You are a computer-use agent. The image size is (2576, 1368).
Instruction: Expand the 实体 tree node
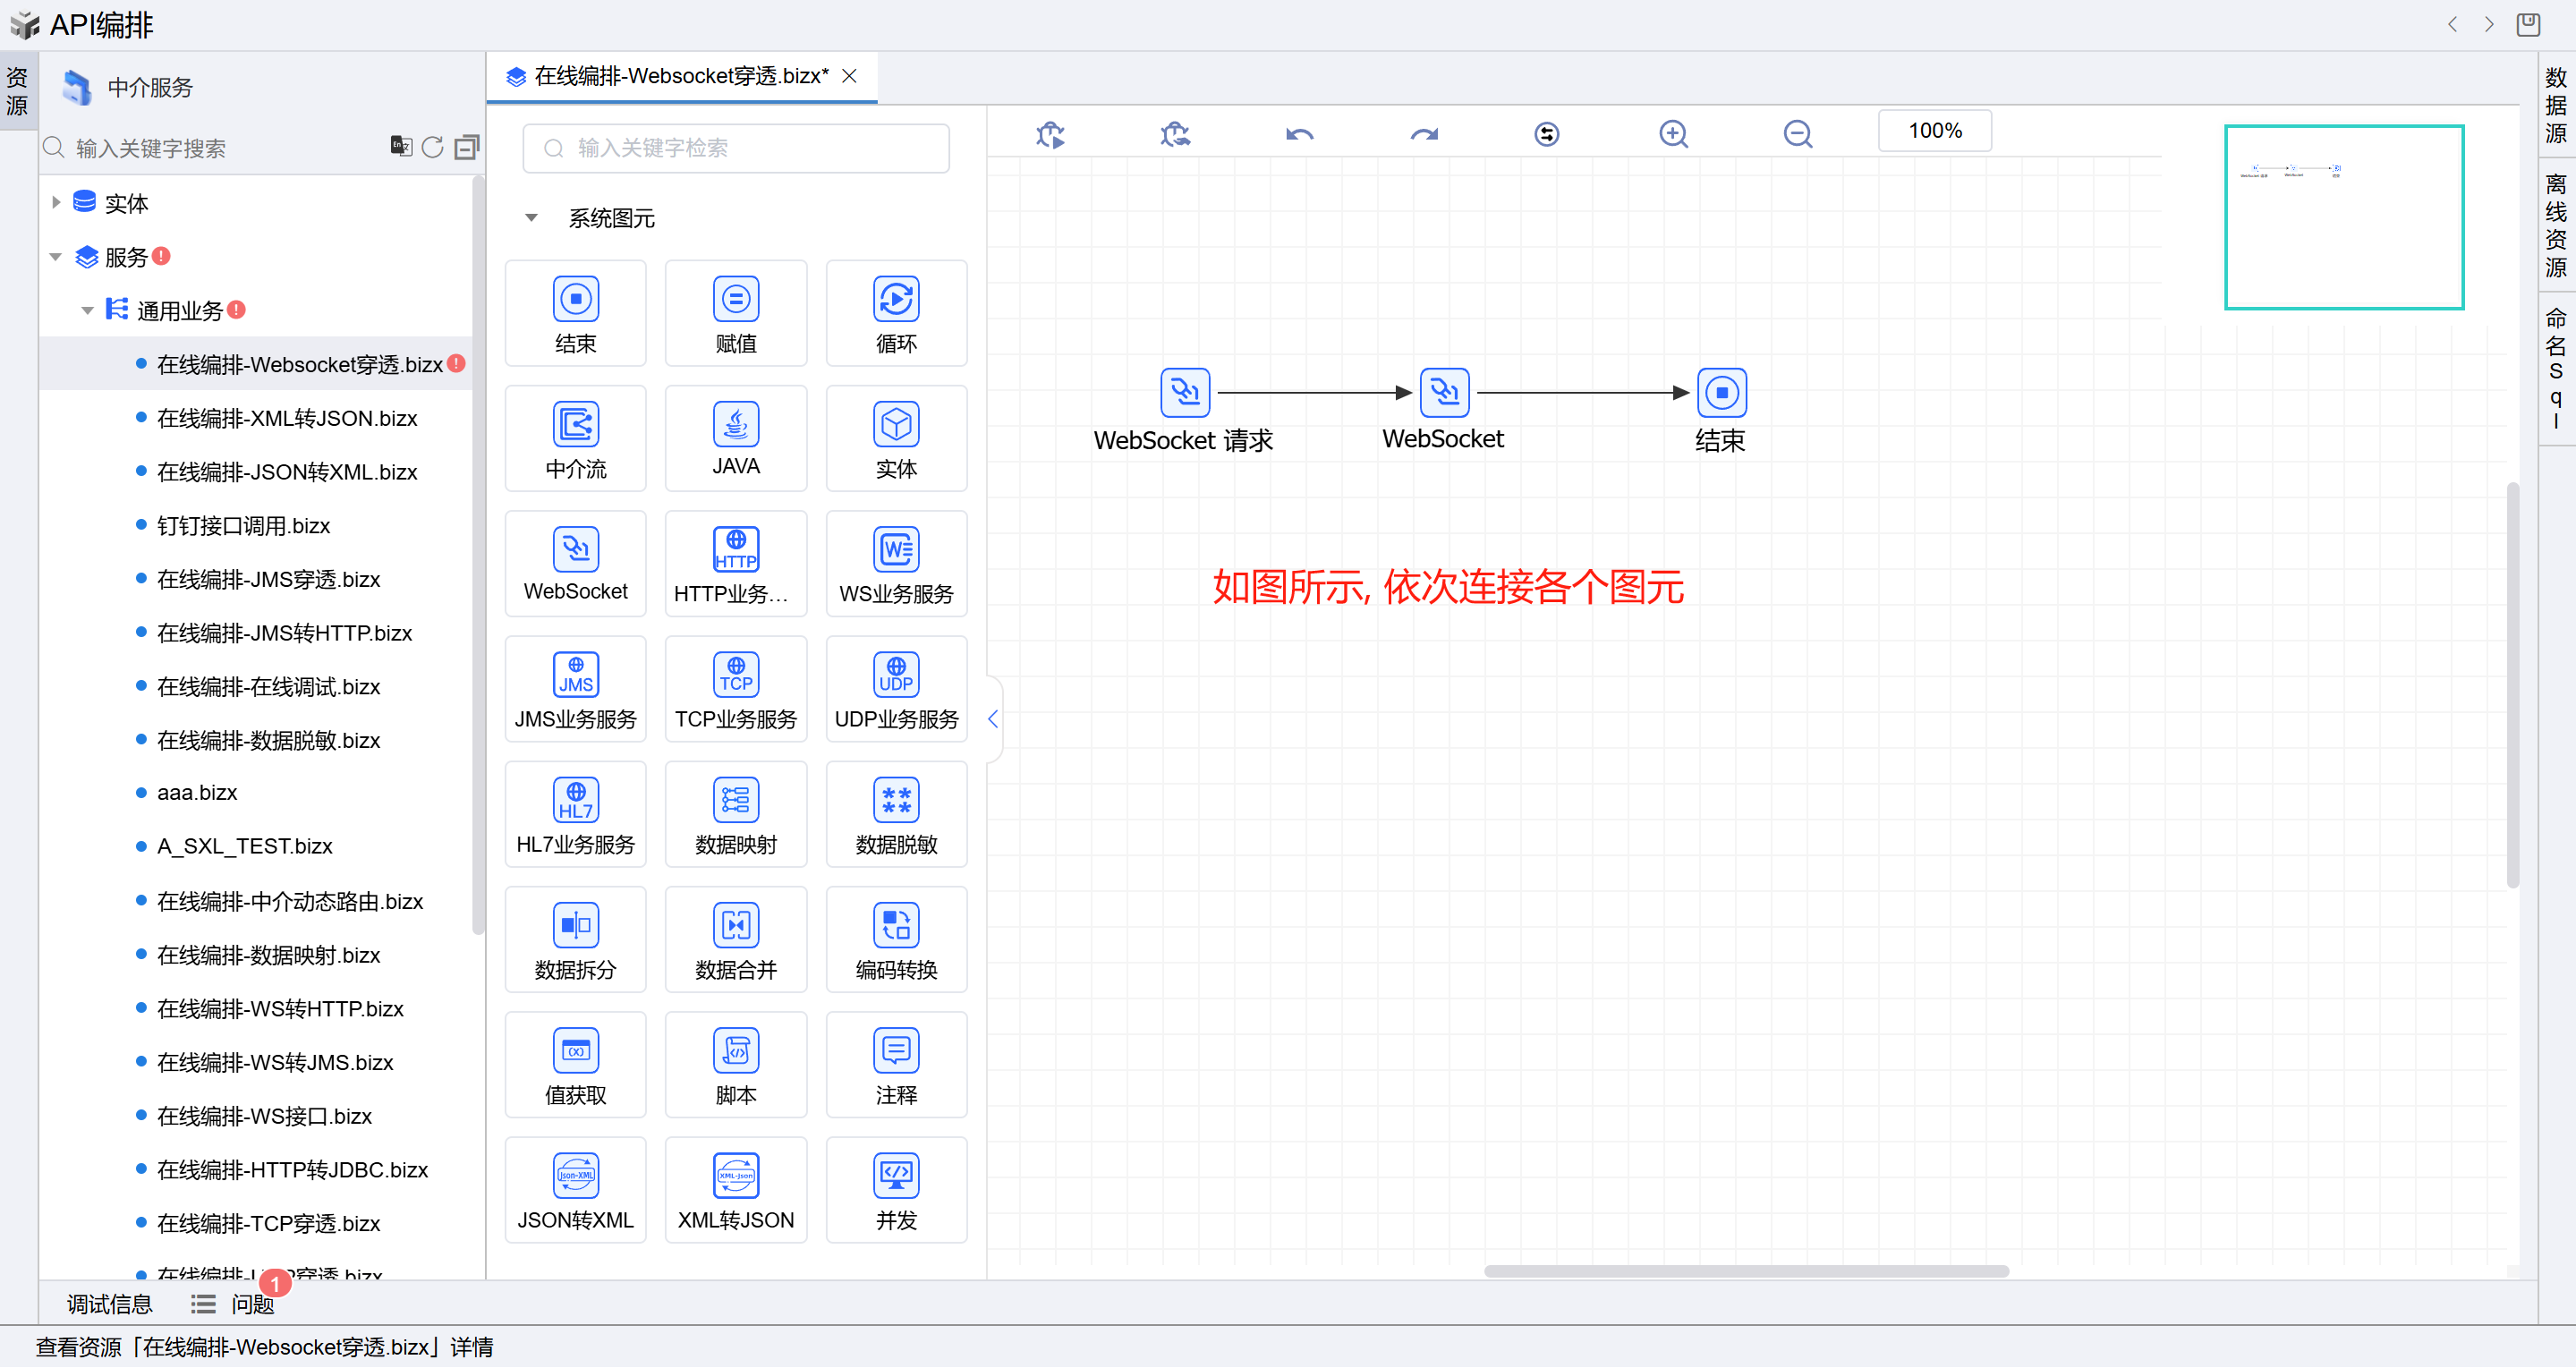pos(56,203)
